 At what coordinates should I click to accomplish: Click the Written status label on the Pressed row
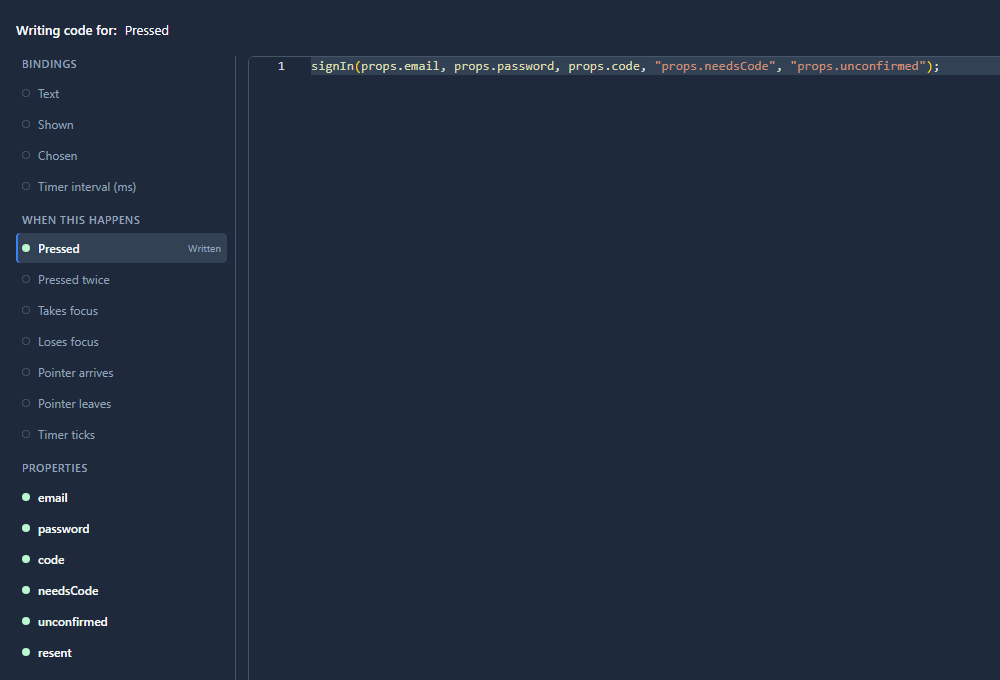204,249
